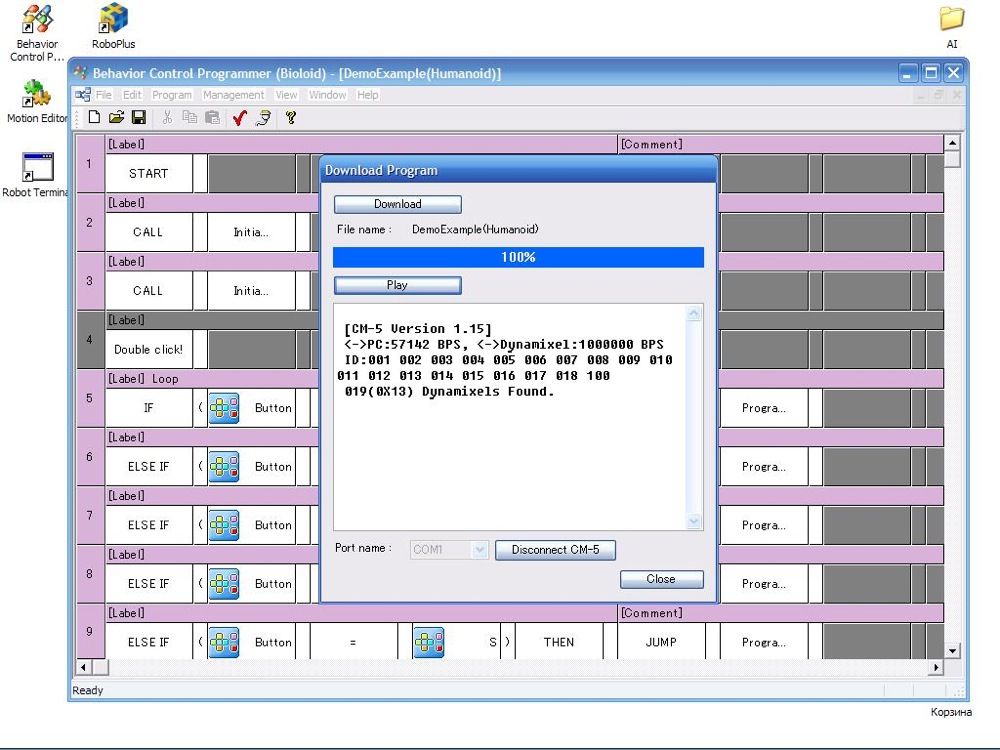Click the Play button in dialog
Screen dimensions: 1000x750
(x=397, y=285)
